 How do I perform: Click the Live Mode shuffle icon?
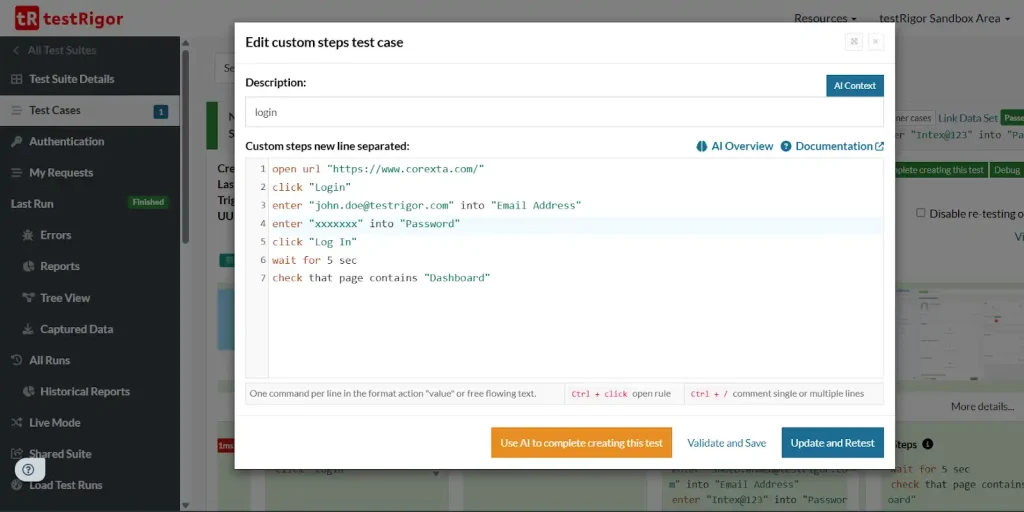[17, 423]
